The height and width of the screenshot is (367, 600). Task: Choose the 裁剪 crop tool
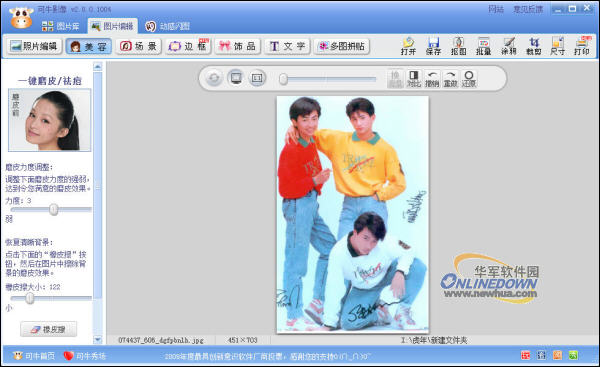point(533,46)
